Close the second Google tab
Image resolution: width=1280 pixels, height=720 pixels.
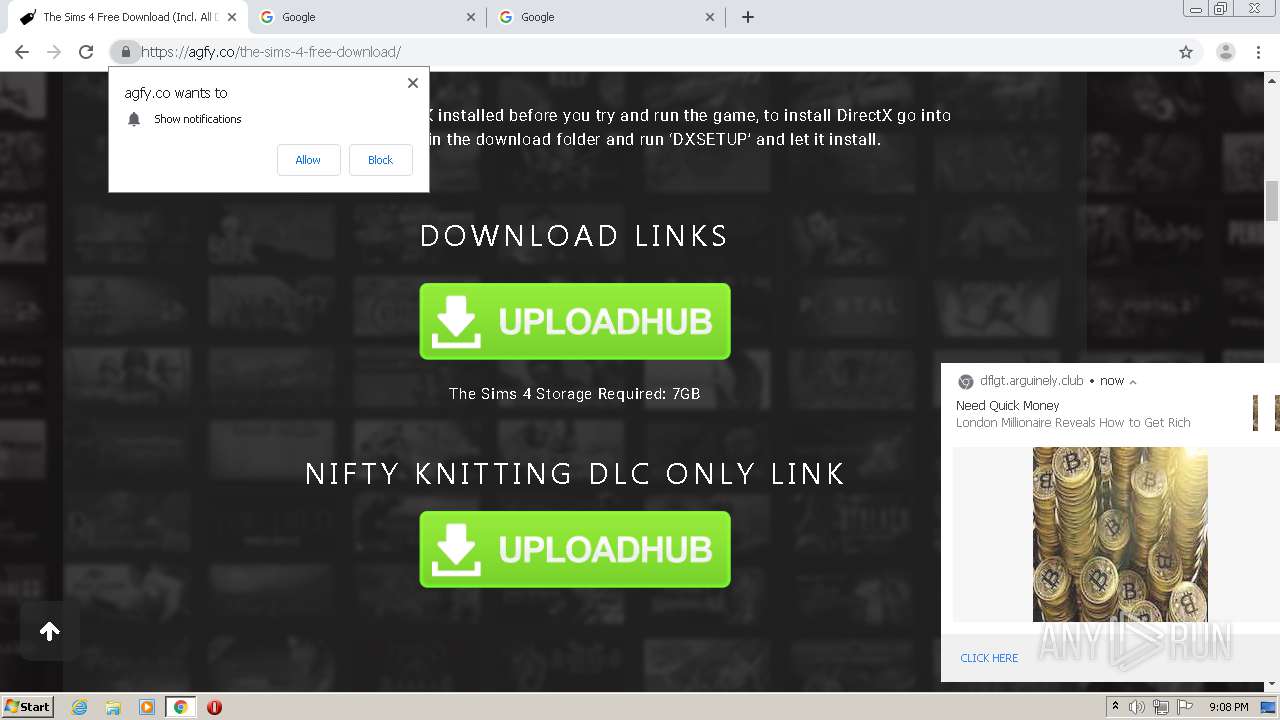click(710, 17)
